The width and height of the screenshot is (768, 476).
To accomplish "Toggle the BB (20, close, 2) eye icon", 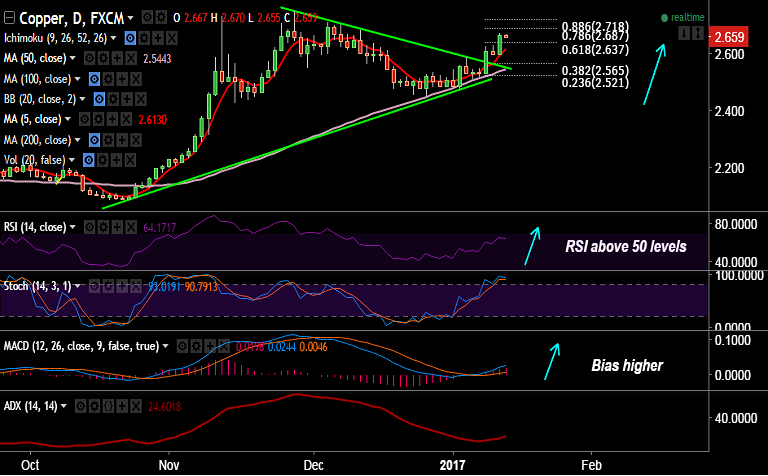I will click(x=99, y=99).
